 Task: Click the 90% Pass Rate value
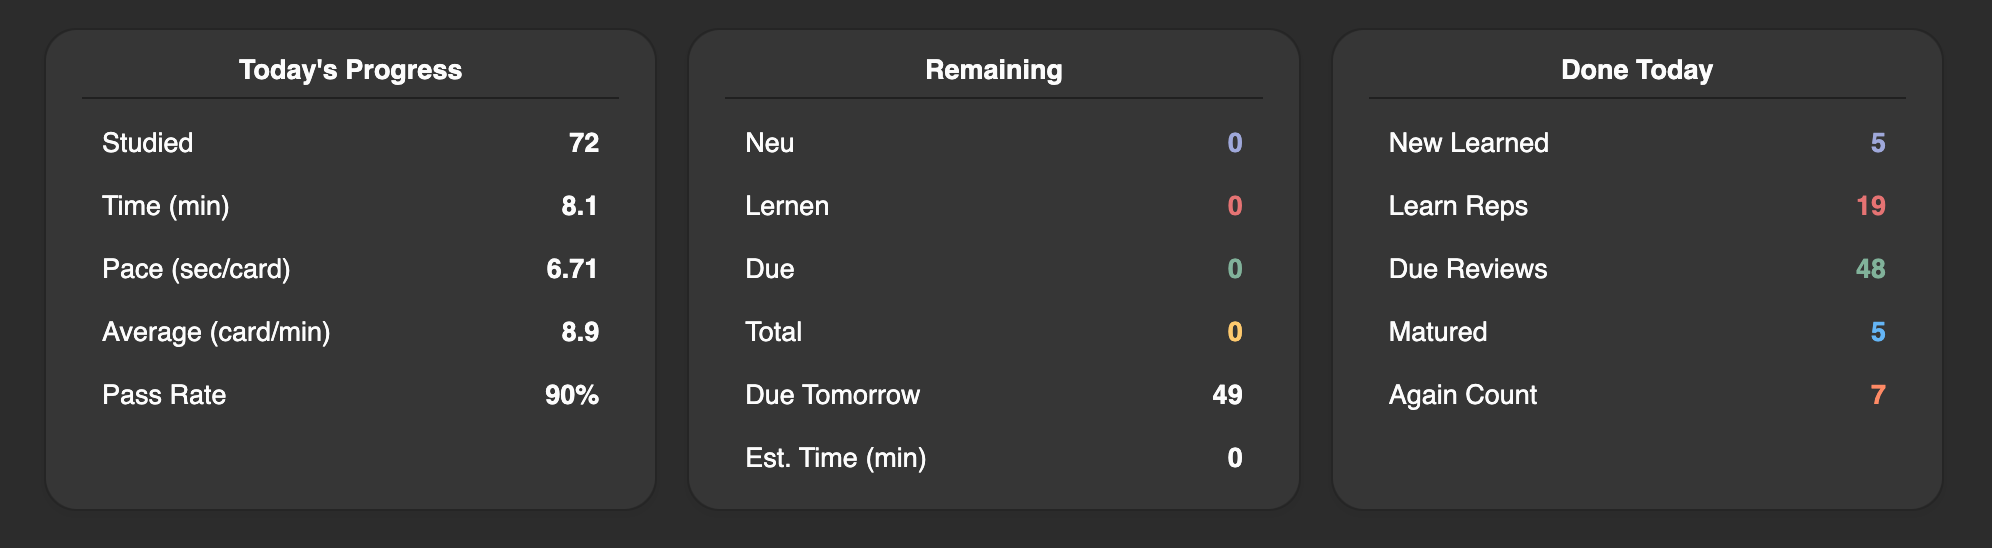coord(571,395)
